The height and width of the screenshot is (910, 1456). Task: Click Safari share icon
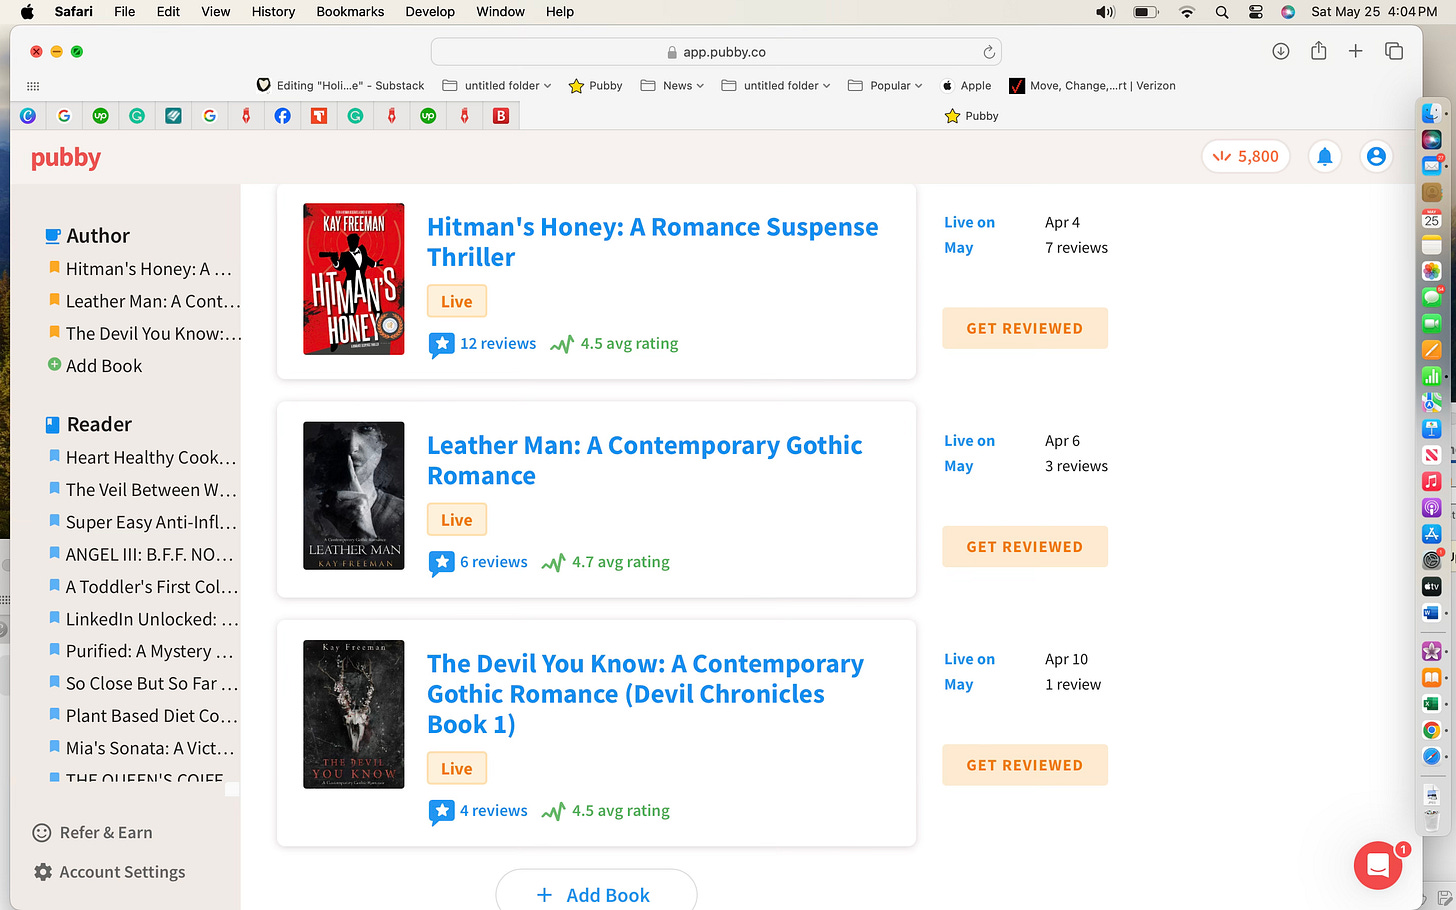click(x=1319, y=51)
